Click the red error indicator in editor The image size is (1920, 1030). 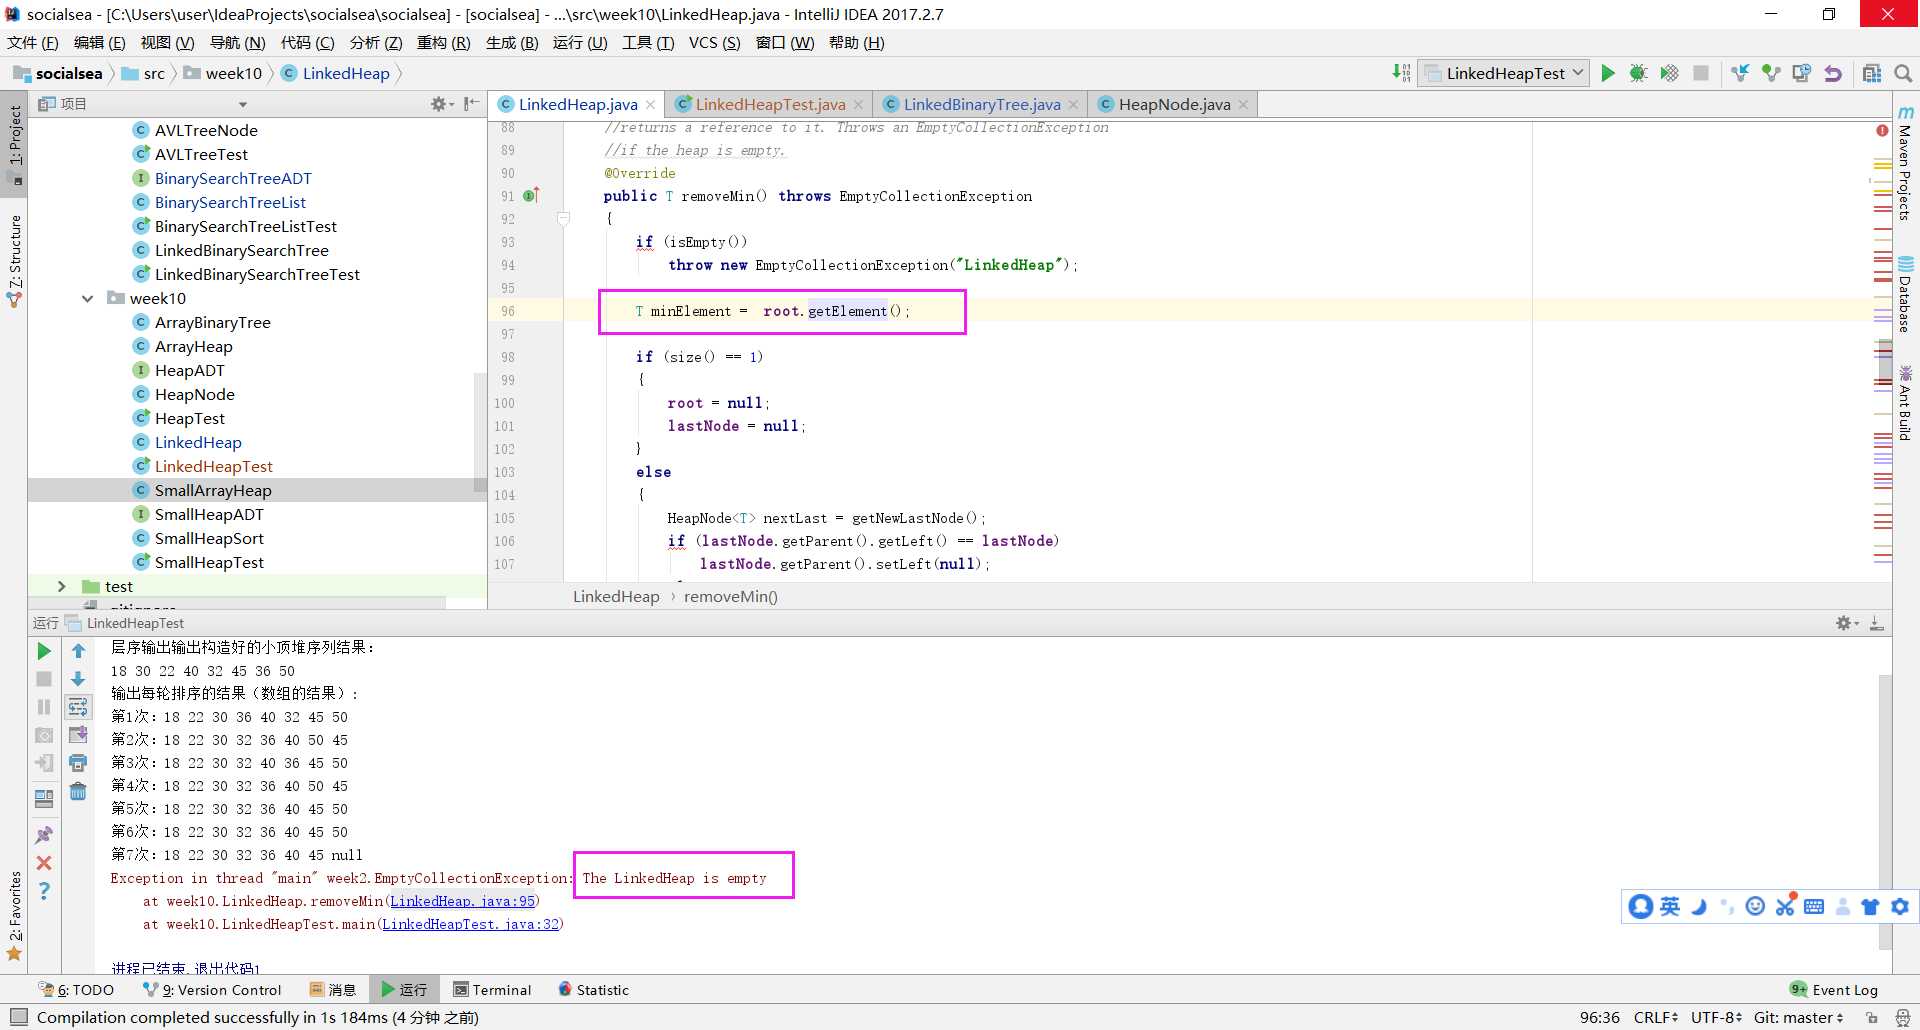coord(1883,131)
